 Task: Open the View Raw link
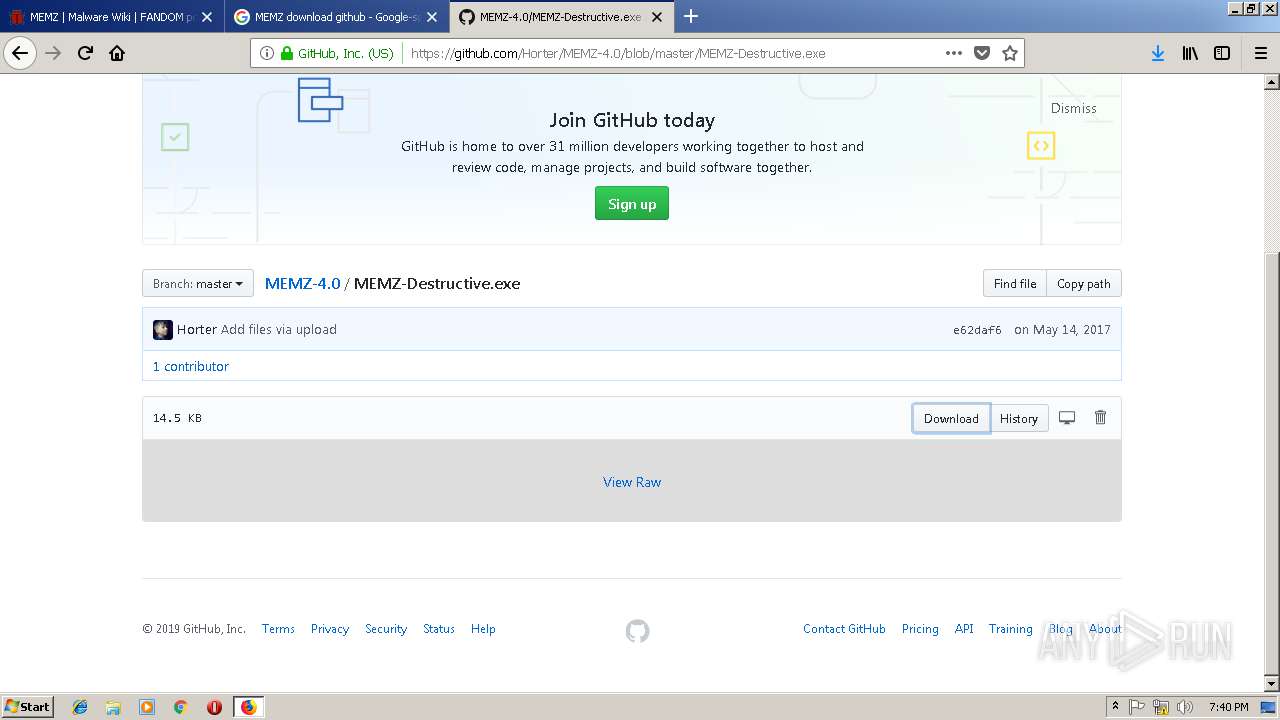click(x=632, y=482)
